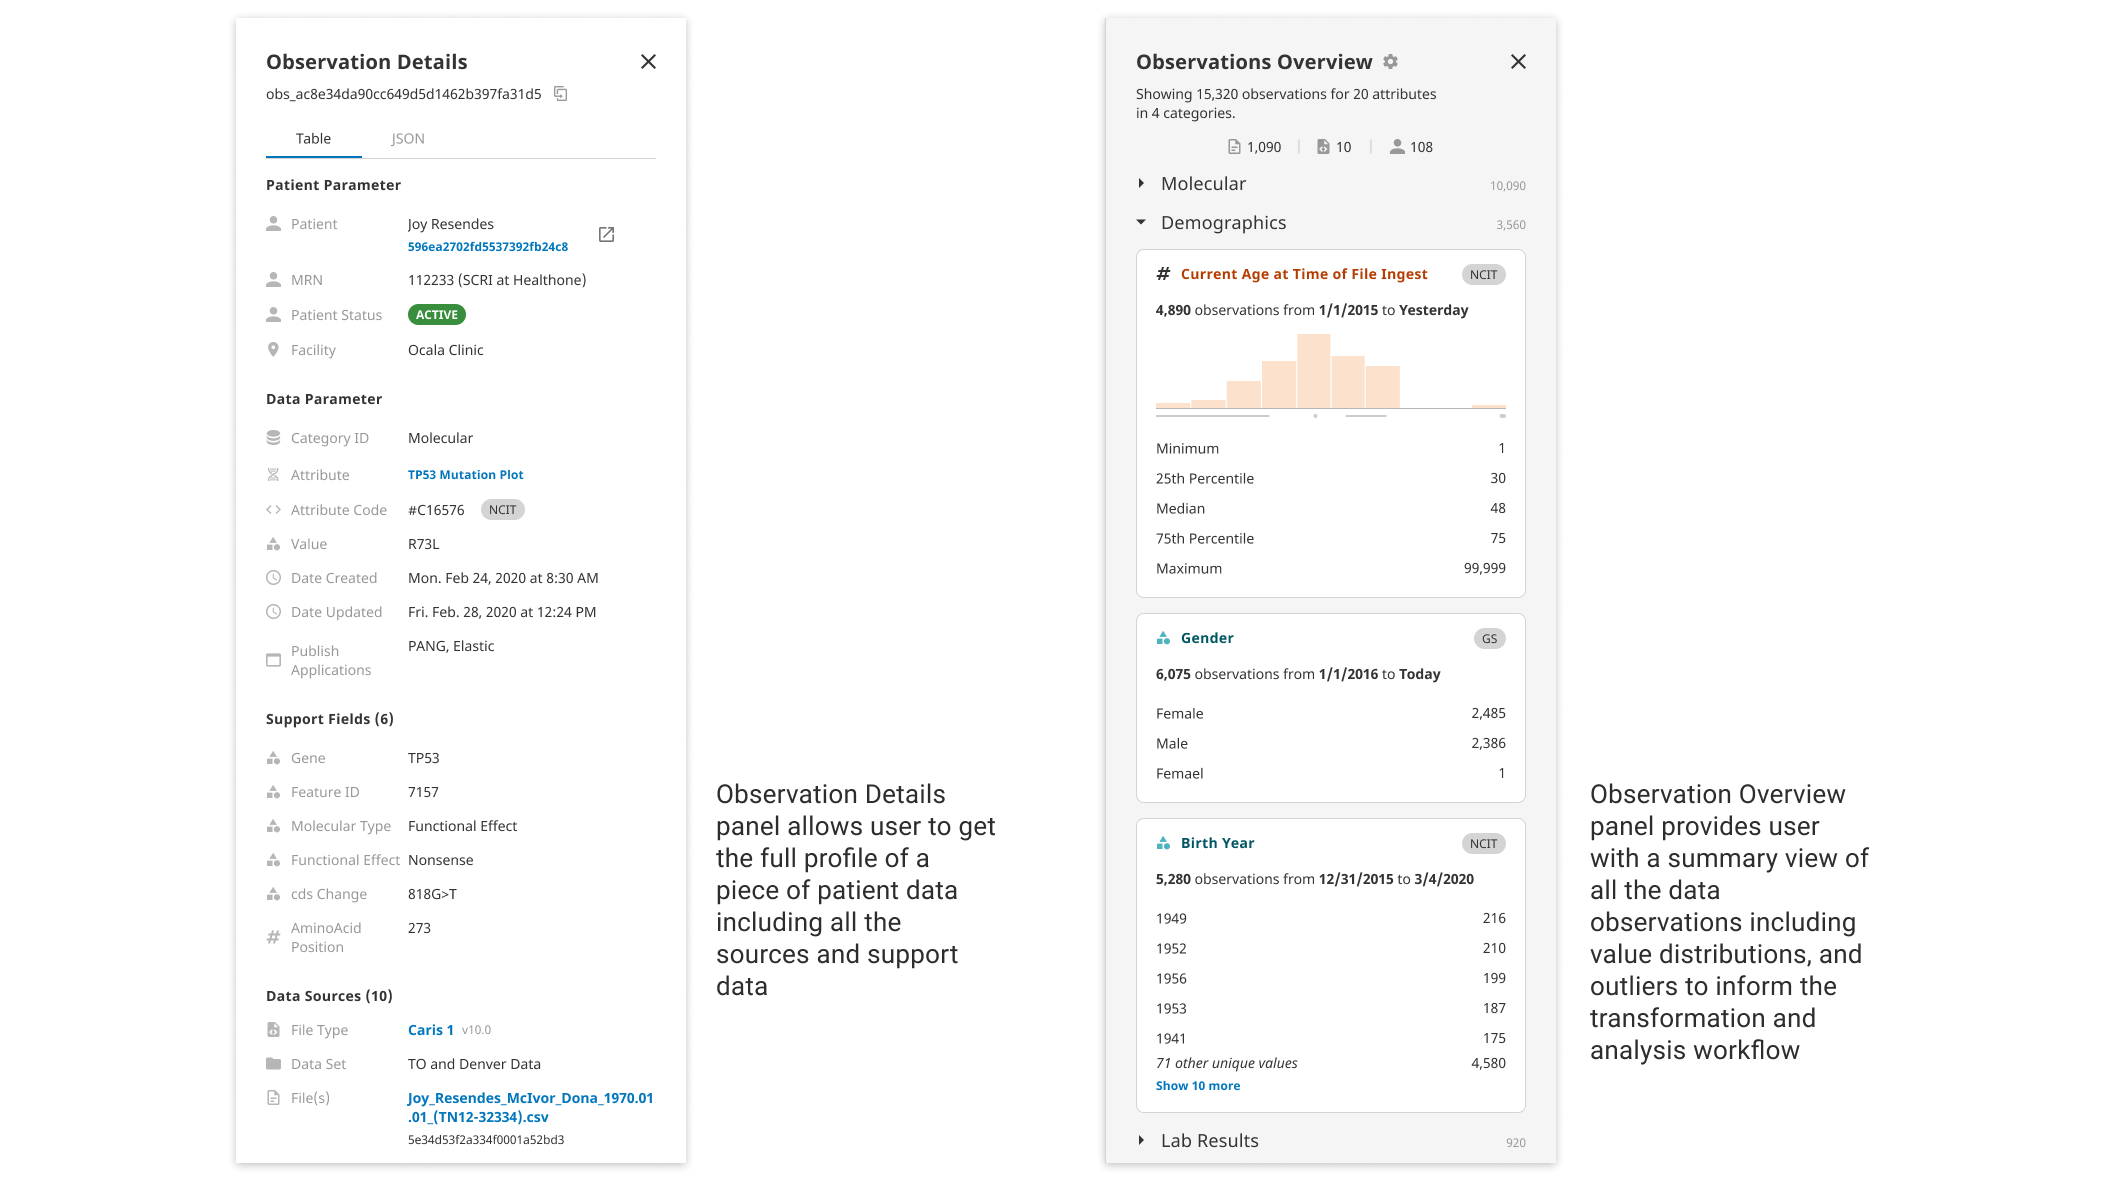Screen dimensions: 2107x1186
Task: Click the range slider below the age histogram
Action: (1330, 416)
